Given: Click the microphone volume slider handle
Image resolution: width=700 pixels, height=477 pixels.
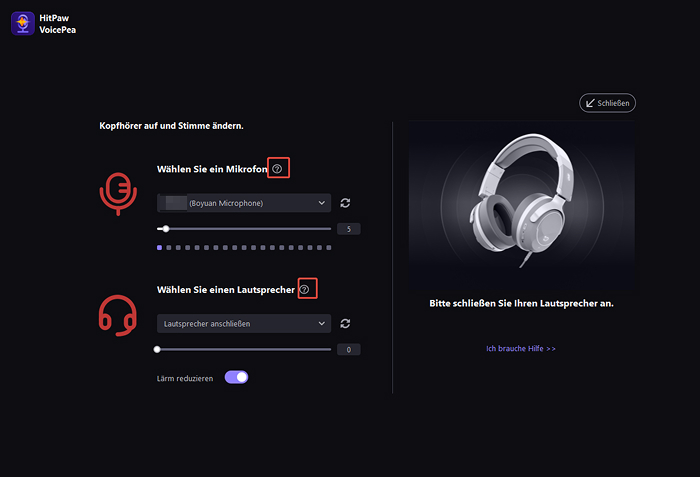Looking at the screenshot, I should [165, 229].
